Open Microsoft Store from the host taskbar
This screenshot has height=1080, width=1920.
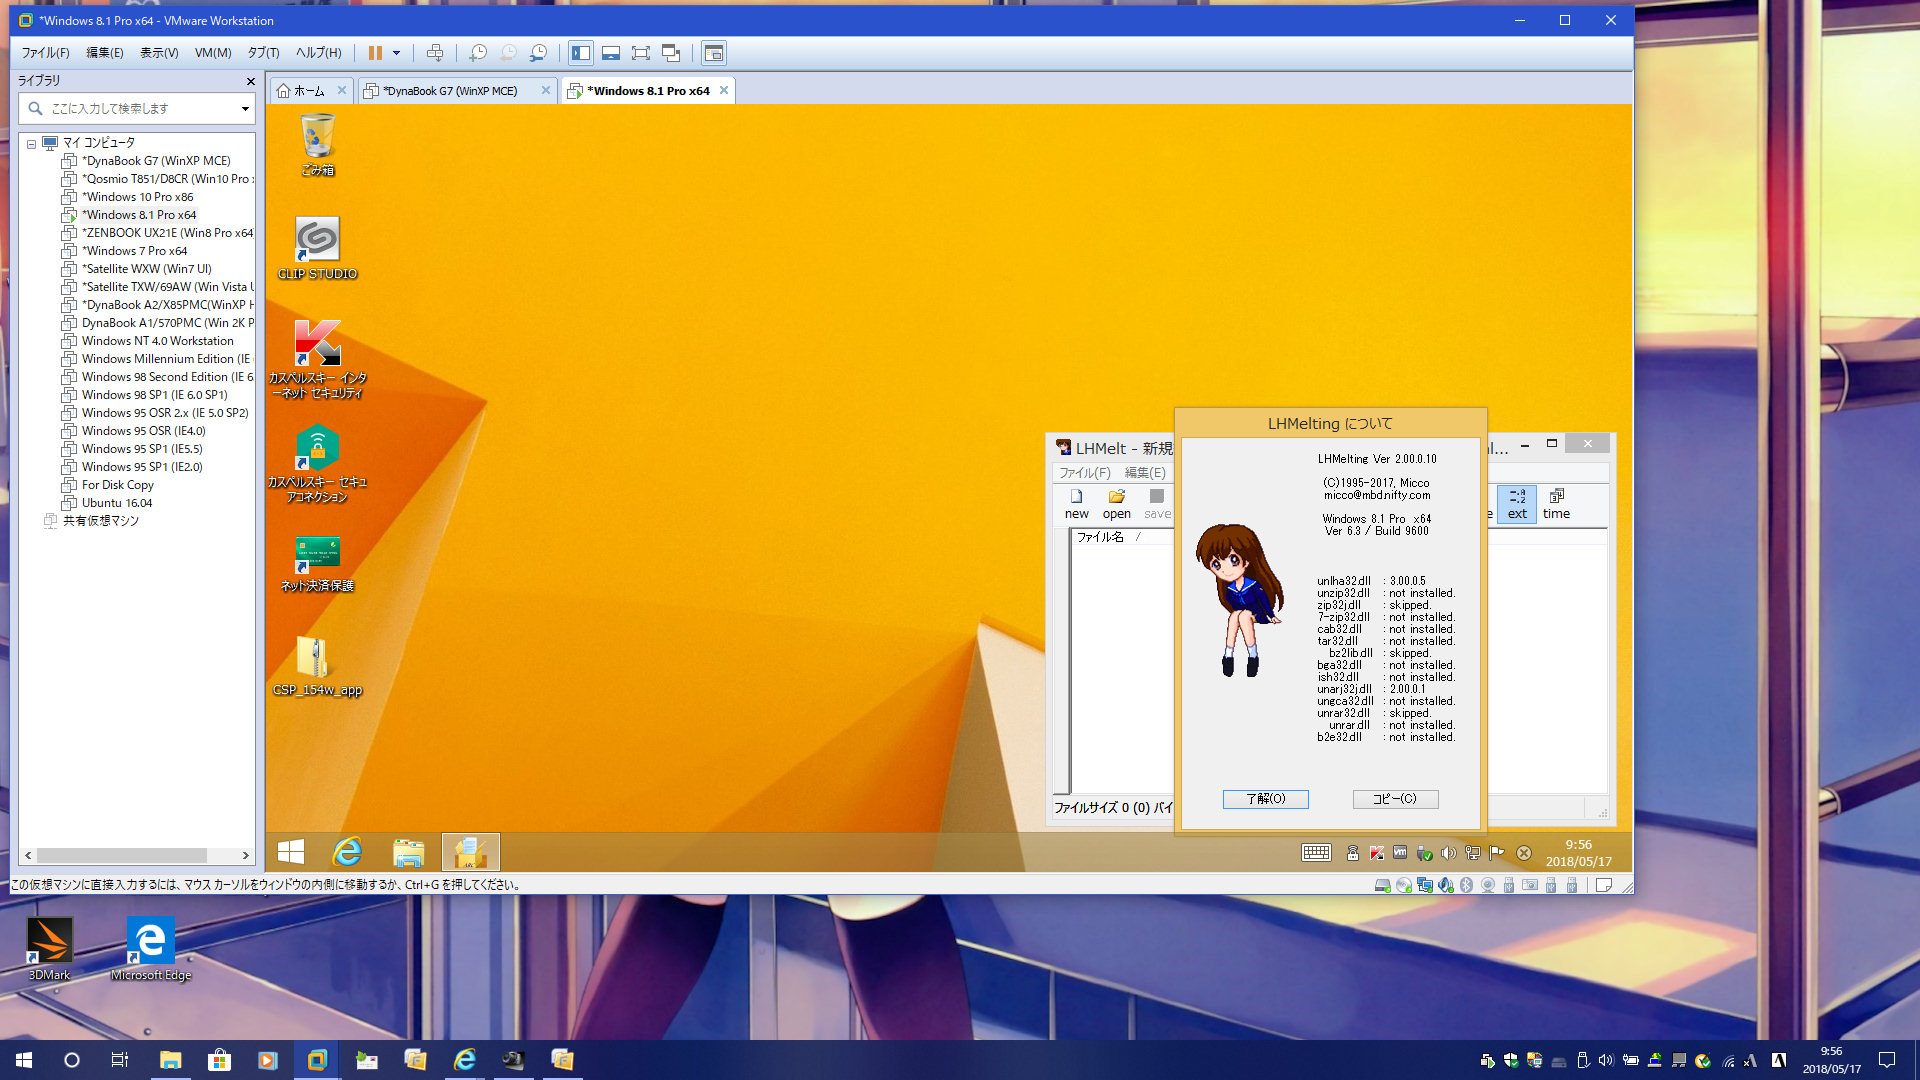[x=219, y=1060]
